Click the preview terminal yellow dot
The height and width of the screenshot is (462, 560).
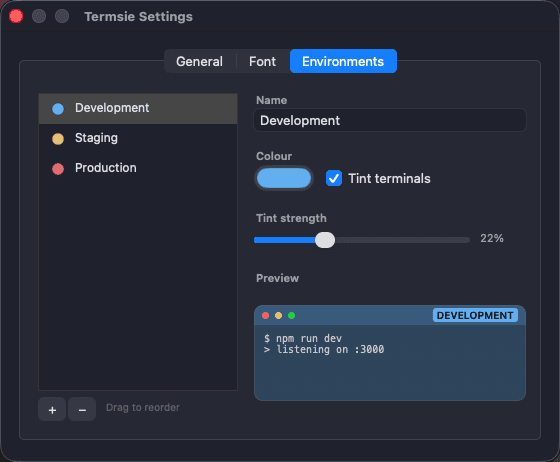279,316
